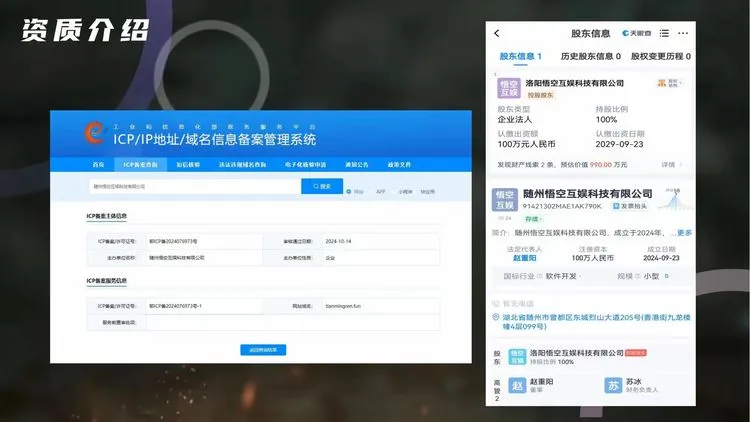Open legal representative 赵重阳 link

point(525,258)
